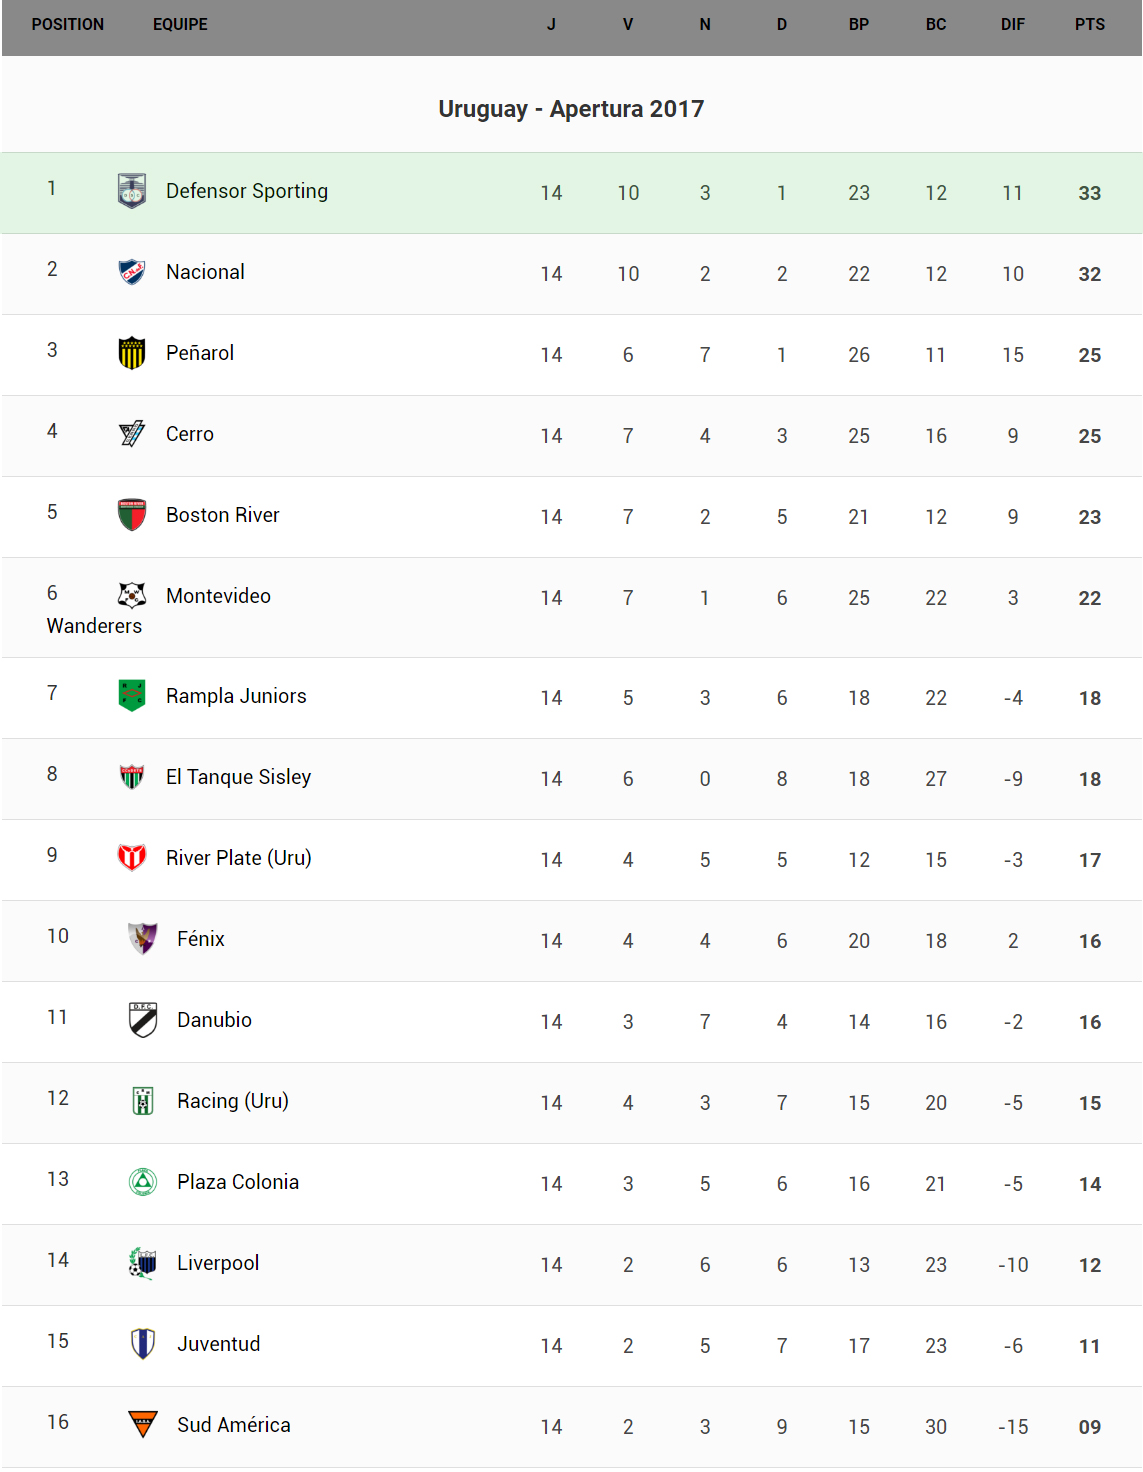Screen dimensions: 1143x1472
Task: Sort by the PTS column header
Action: tap(1090, 25)
